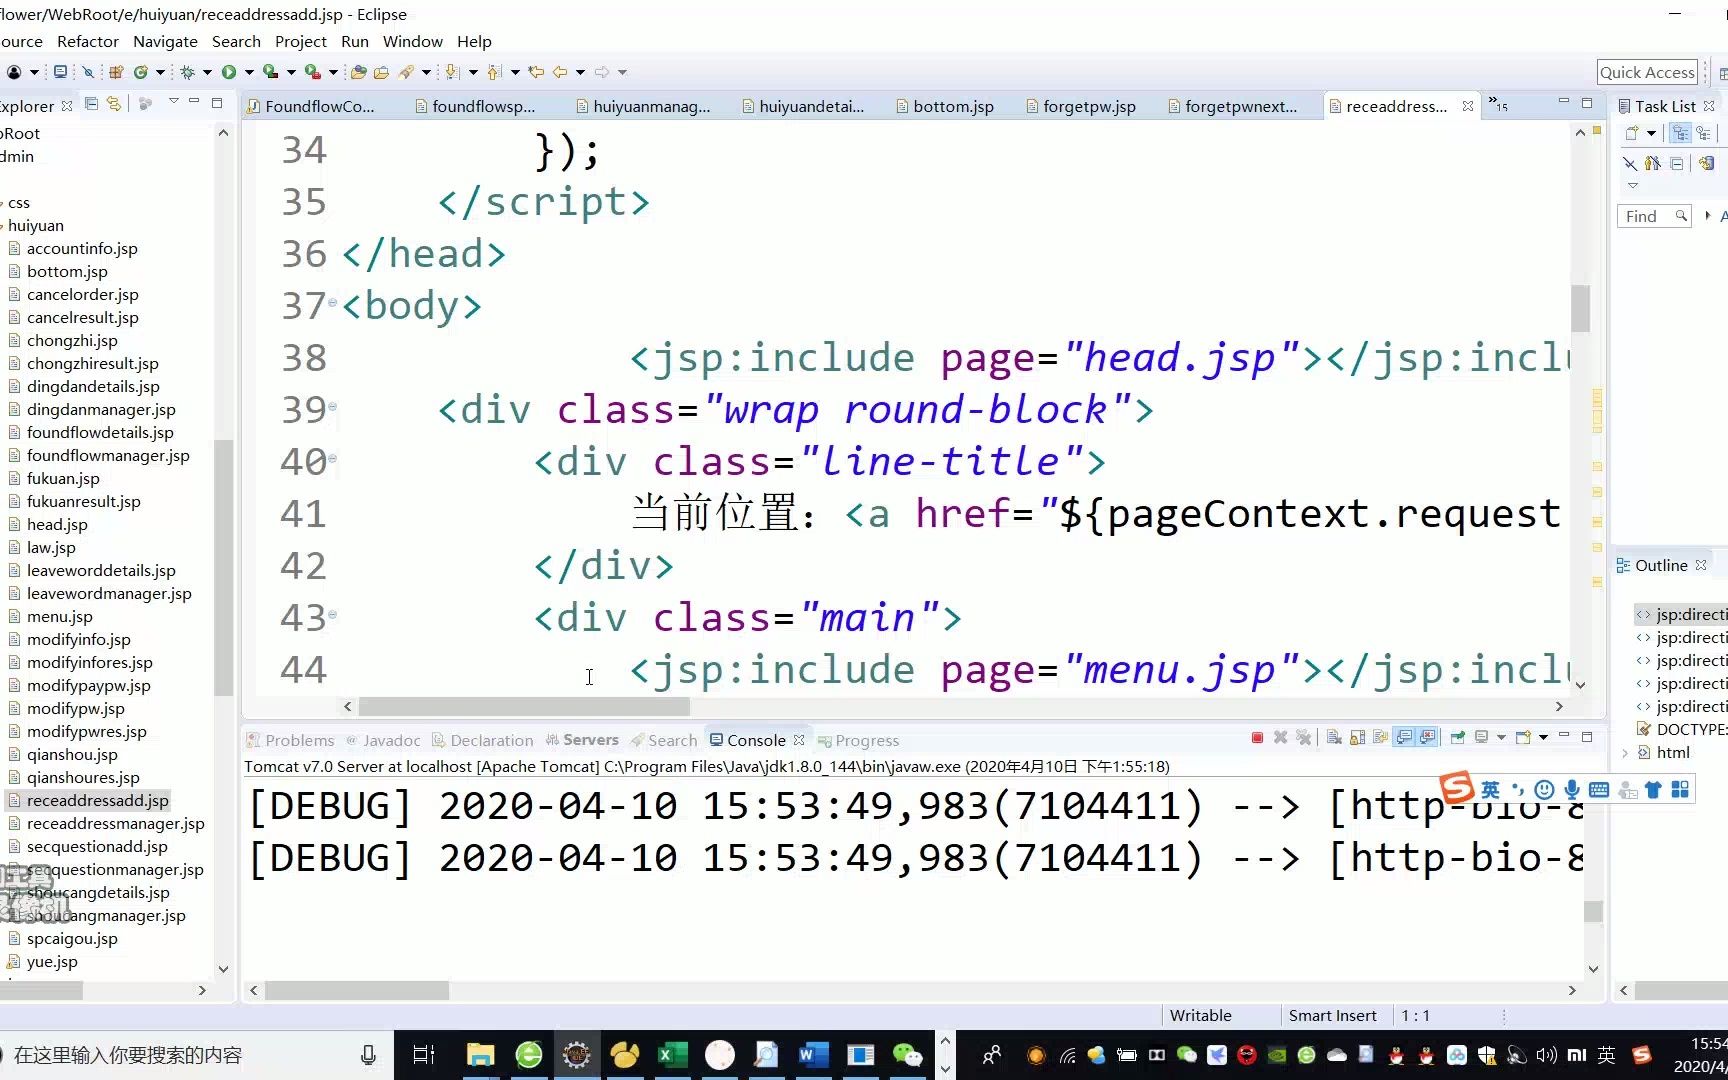Collapse the line-title div fold at line 40
This screenshot has height=1080, width=1728.
pos(333,459)
